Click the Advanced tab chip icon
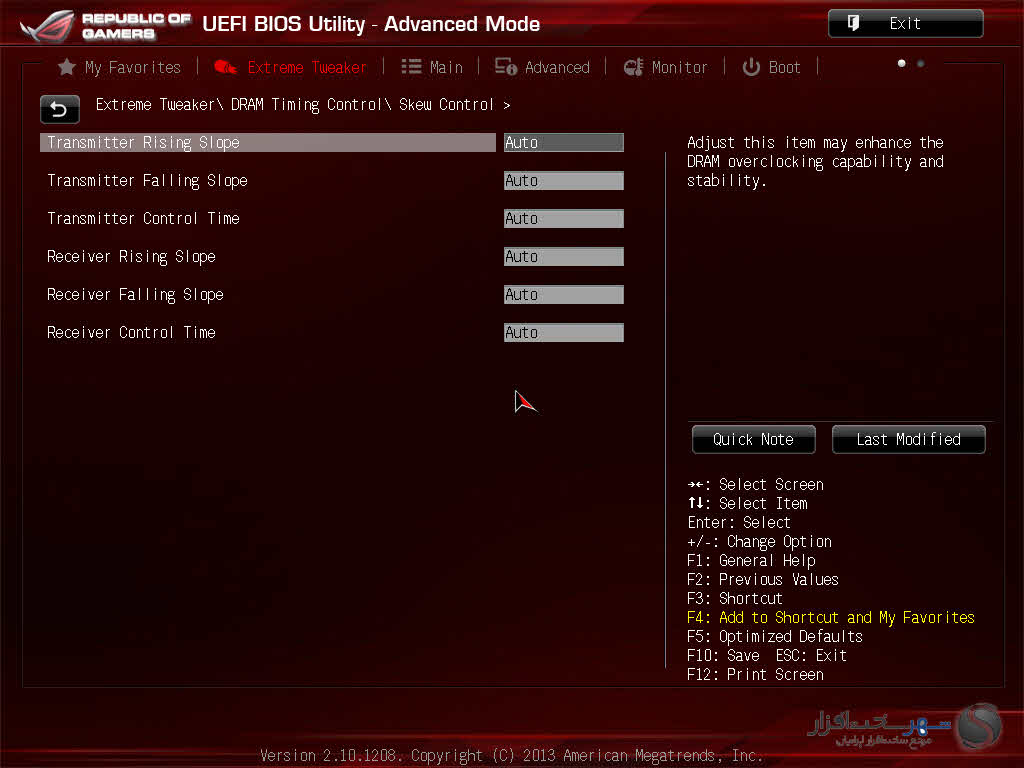 [x=506, y=67]
